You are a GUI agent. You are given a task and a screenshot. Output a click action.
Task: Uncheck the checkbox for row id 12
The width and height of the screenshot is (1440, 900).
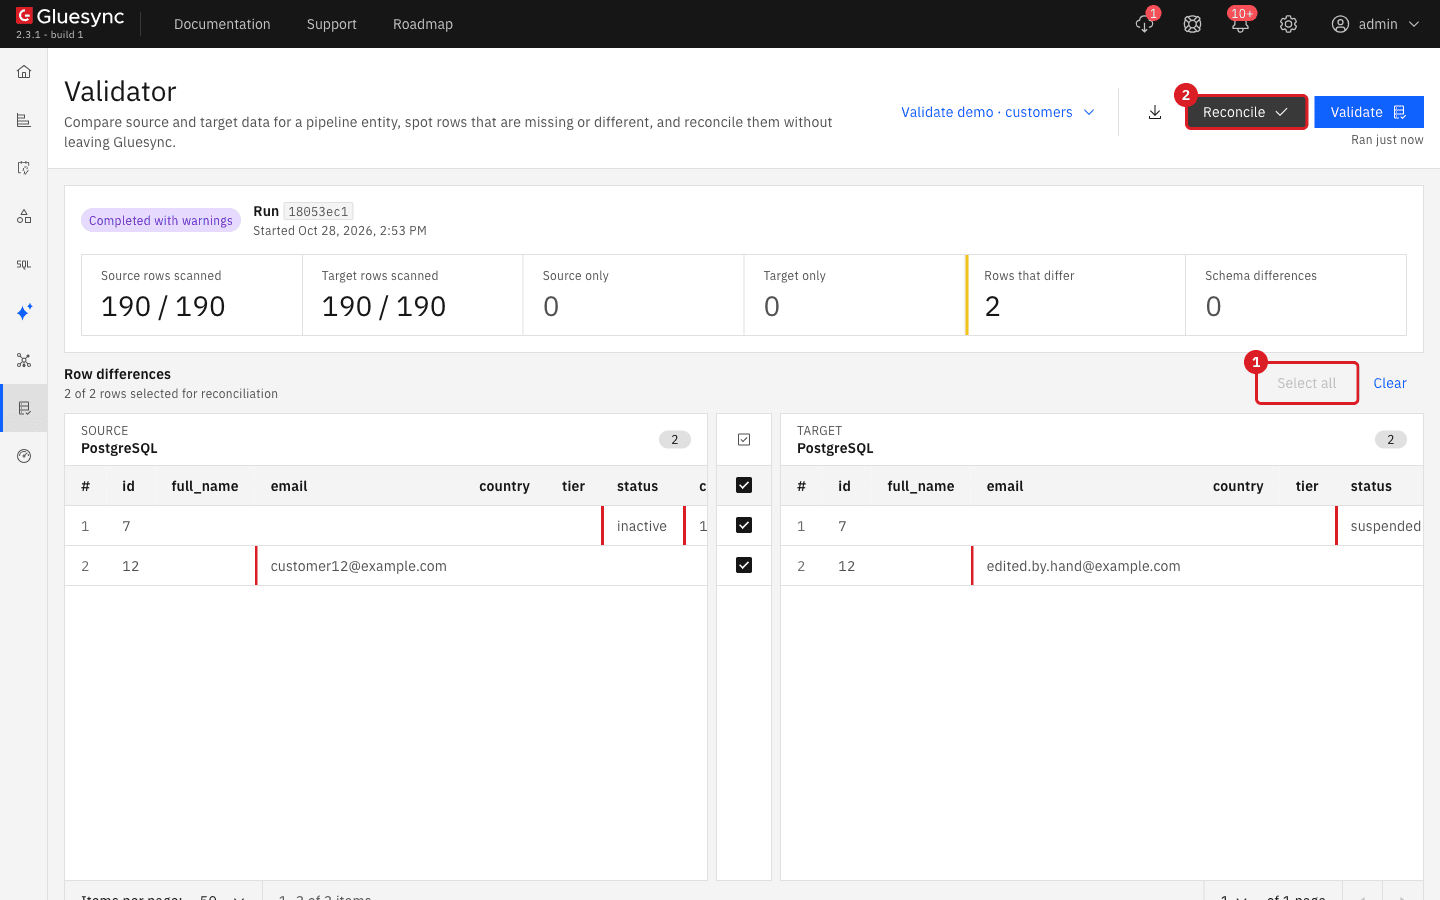click(x=744, y=565)
